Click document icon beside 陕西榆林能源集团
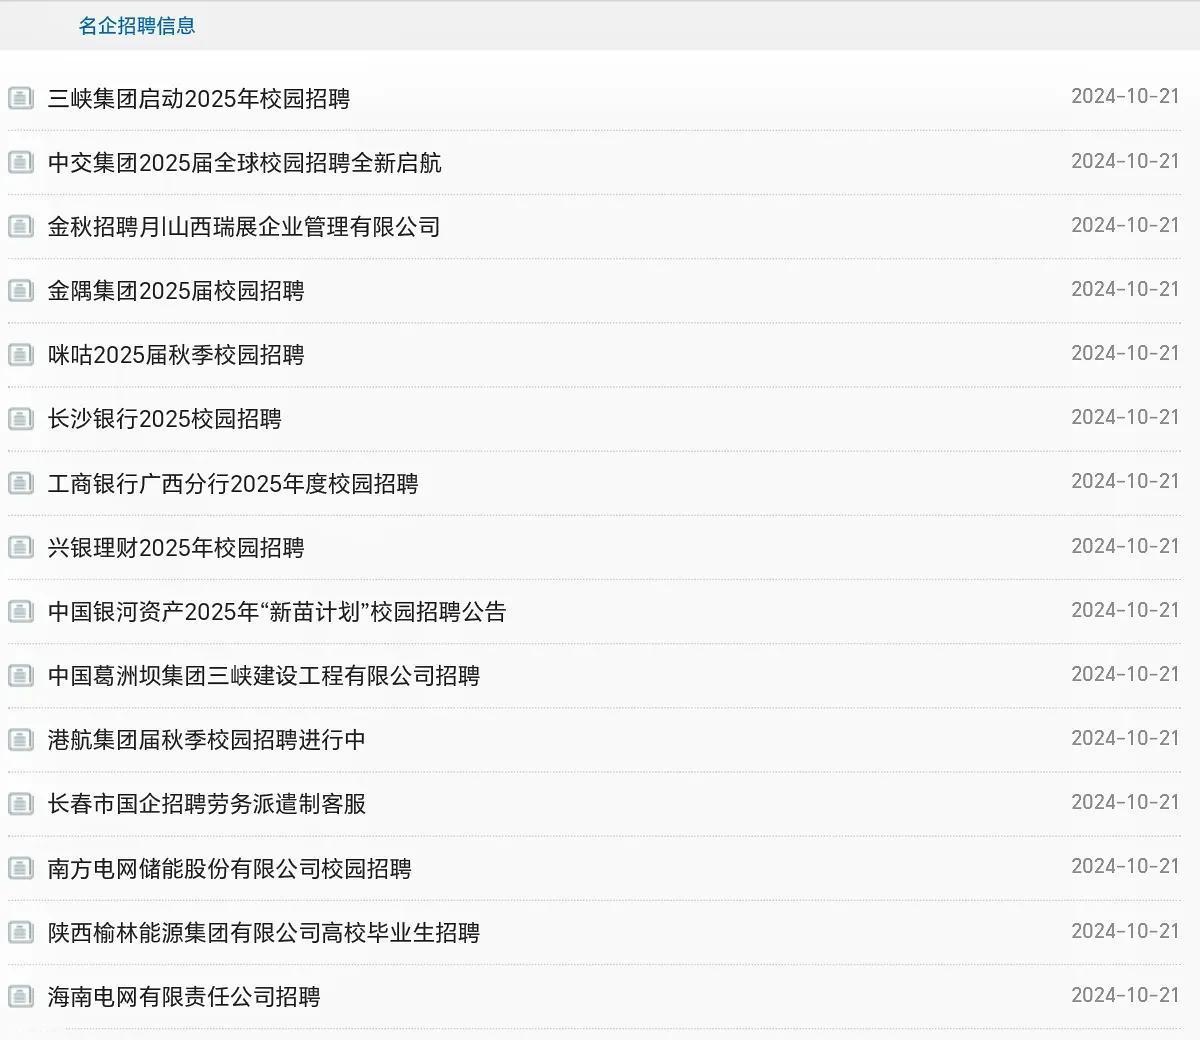The image size is (1200, 1040). [21, 932]
